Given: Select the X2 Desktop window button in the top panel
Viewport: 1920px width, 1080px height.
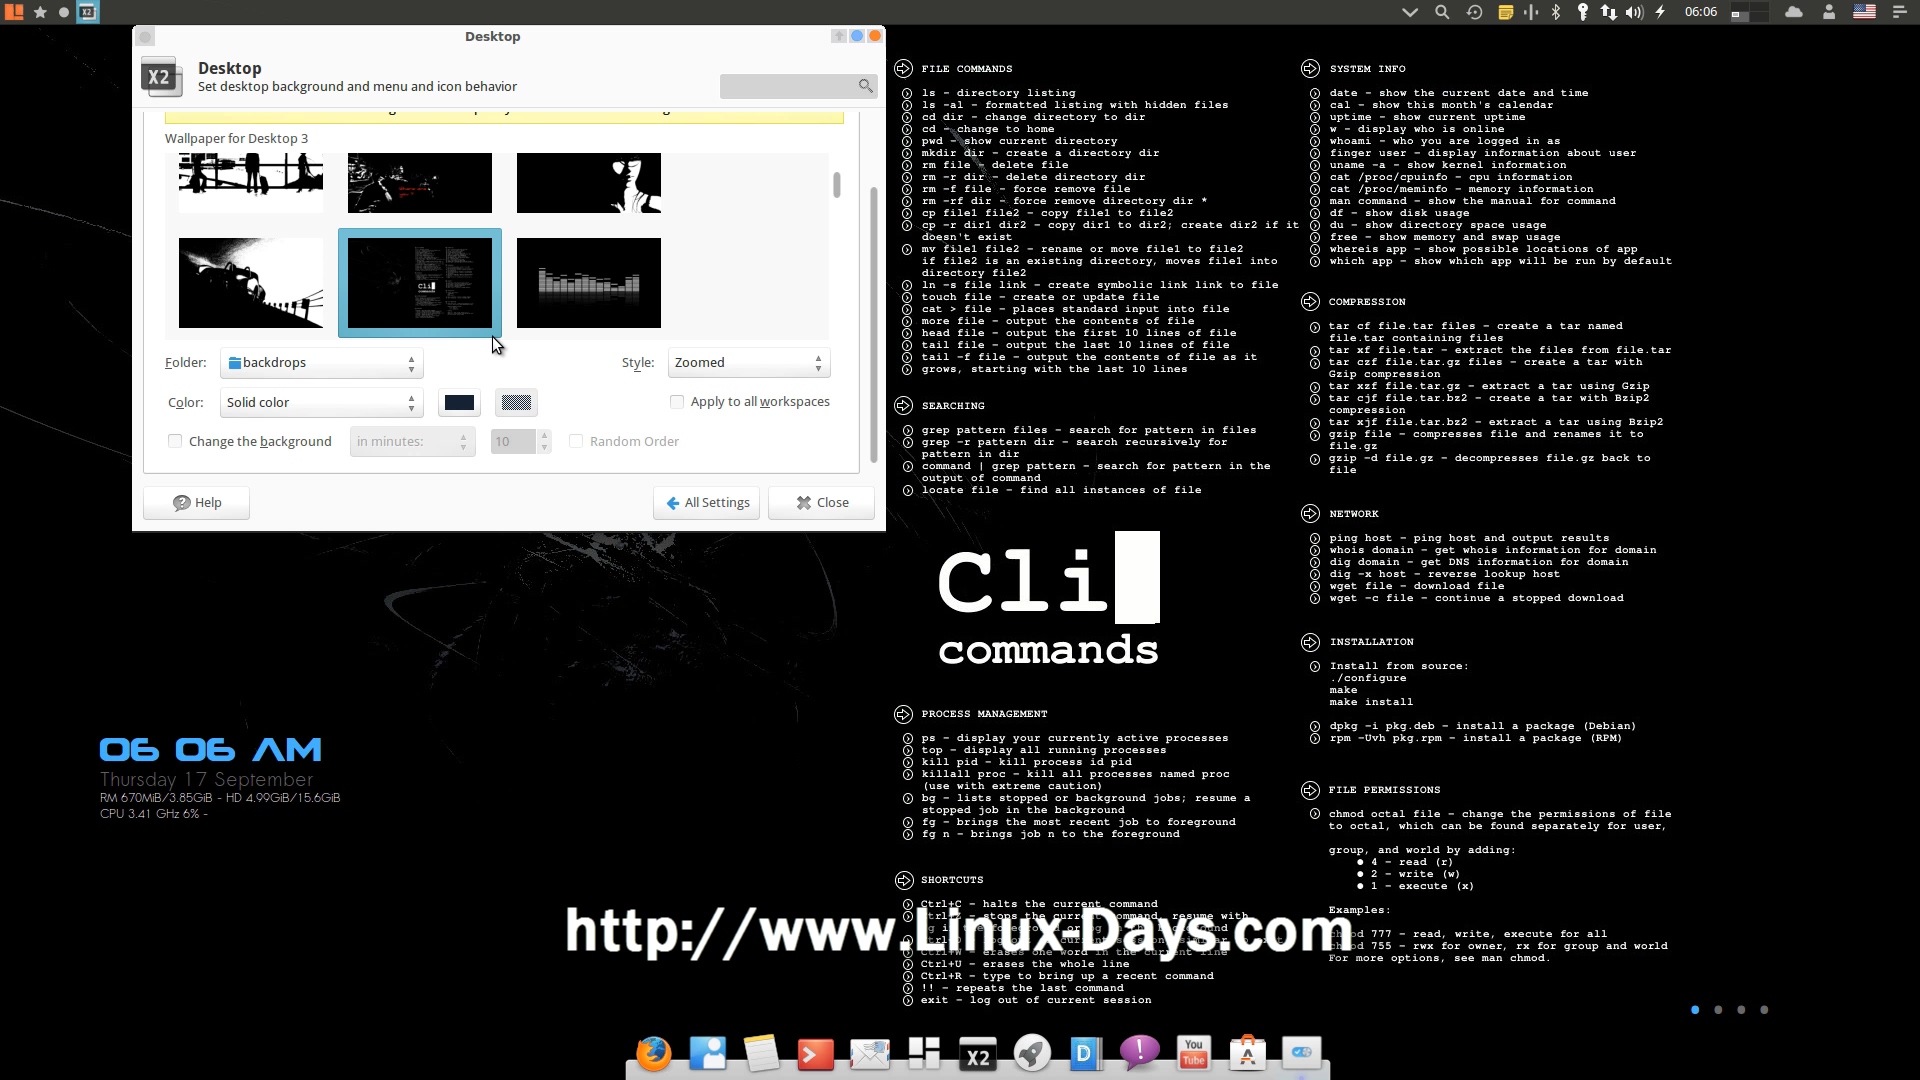Looking at the screenshot, I should point(88,12).
